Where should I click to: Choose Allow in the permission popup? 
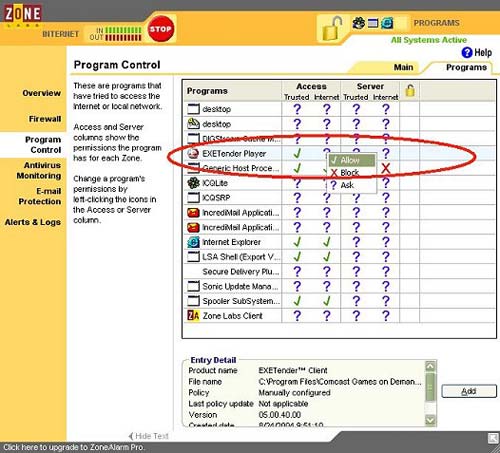(x=352, y=160)
